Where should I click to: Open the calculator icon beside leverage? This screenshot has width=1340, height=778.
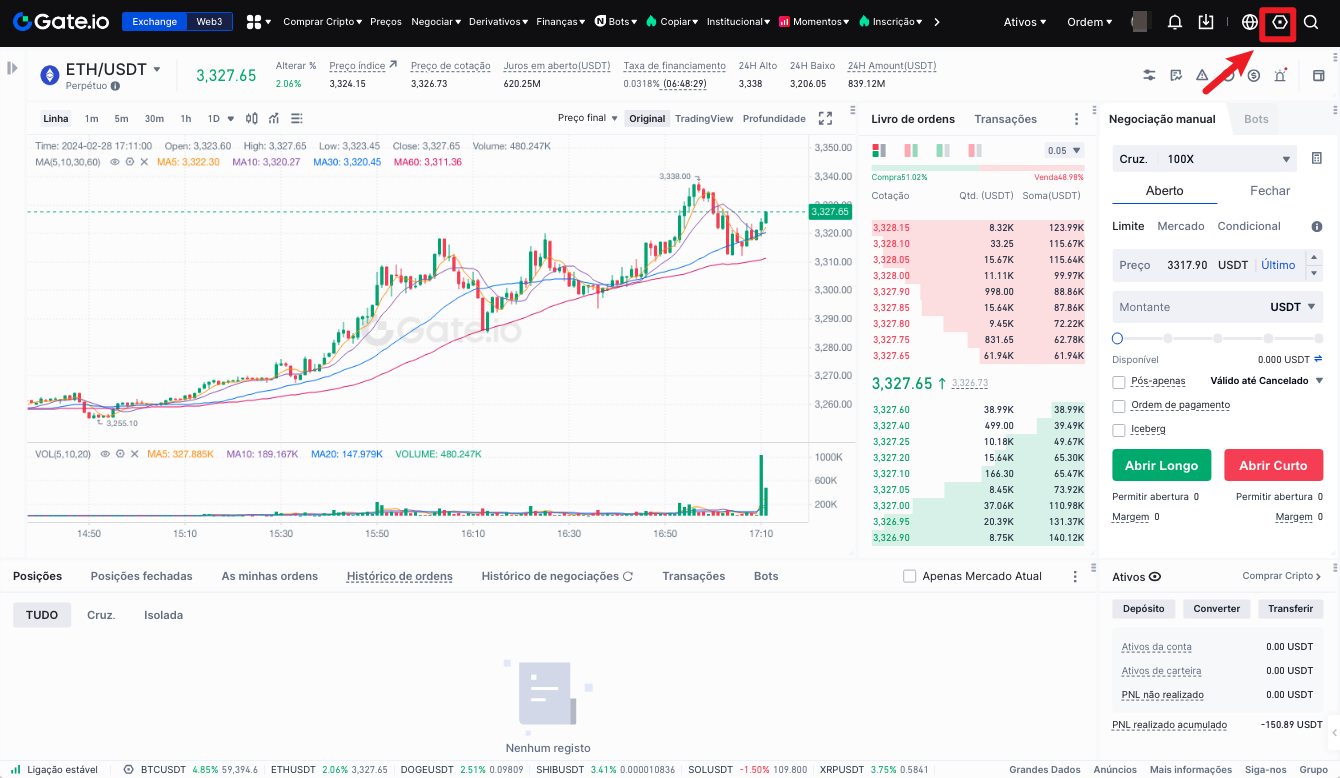tap(1316, 159)
